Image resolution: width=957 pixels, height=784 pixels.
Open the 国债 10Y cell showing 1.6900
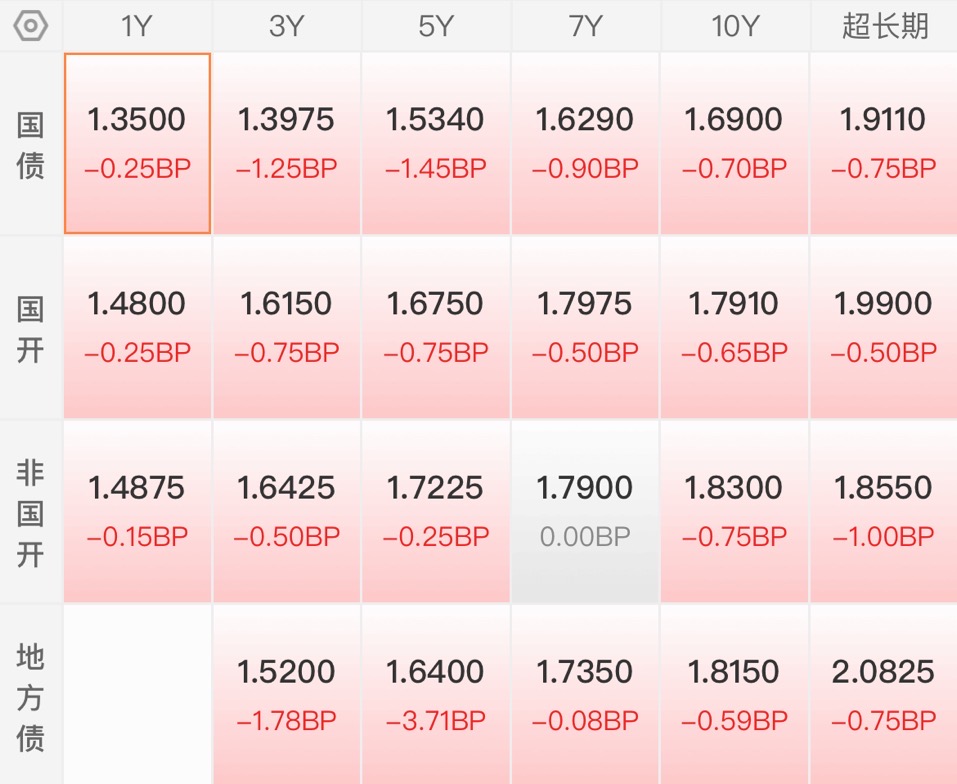735,143
